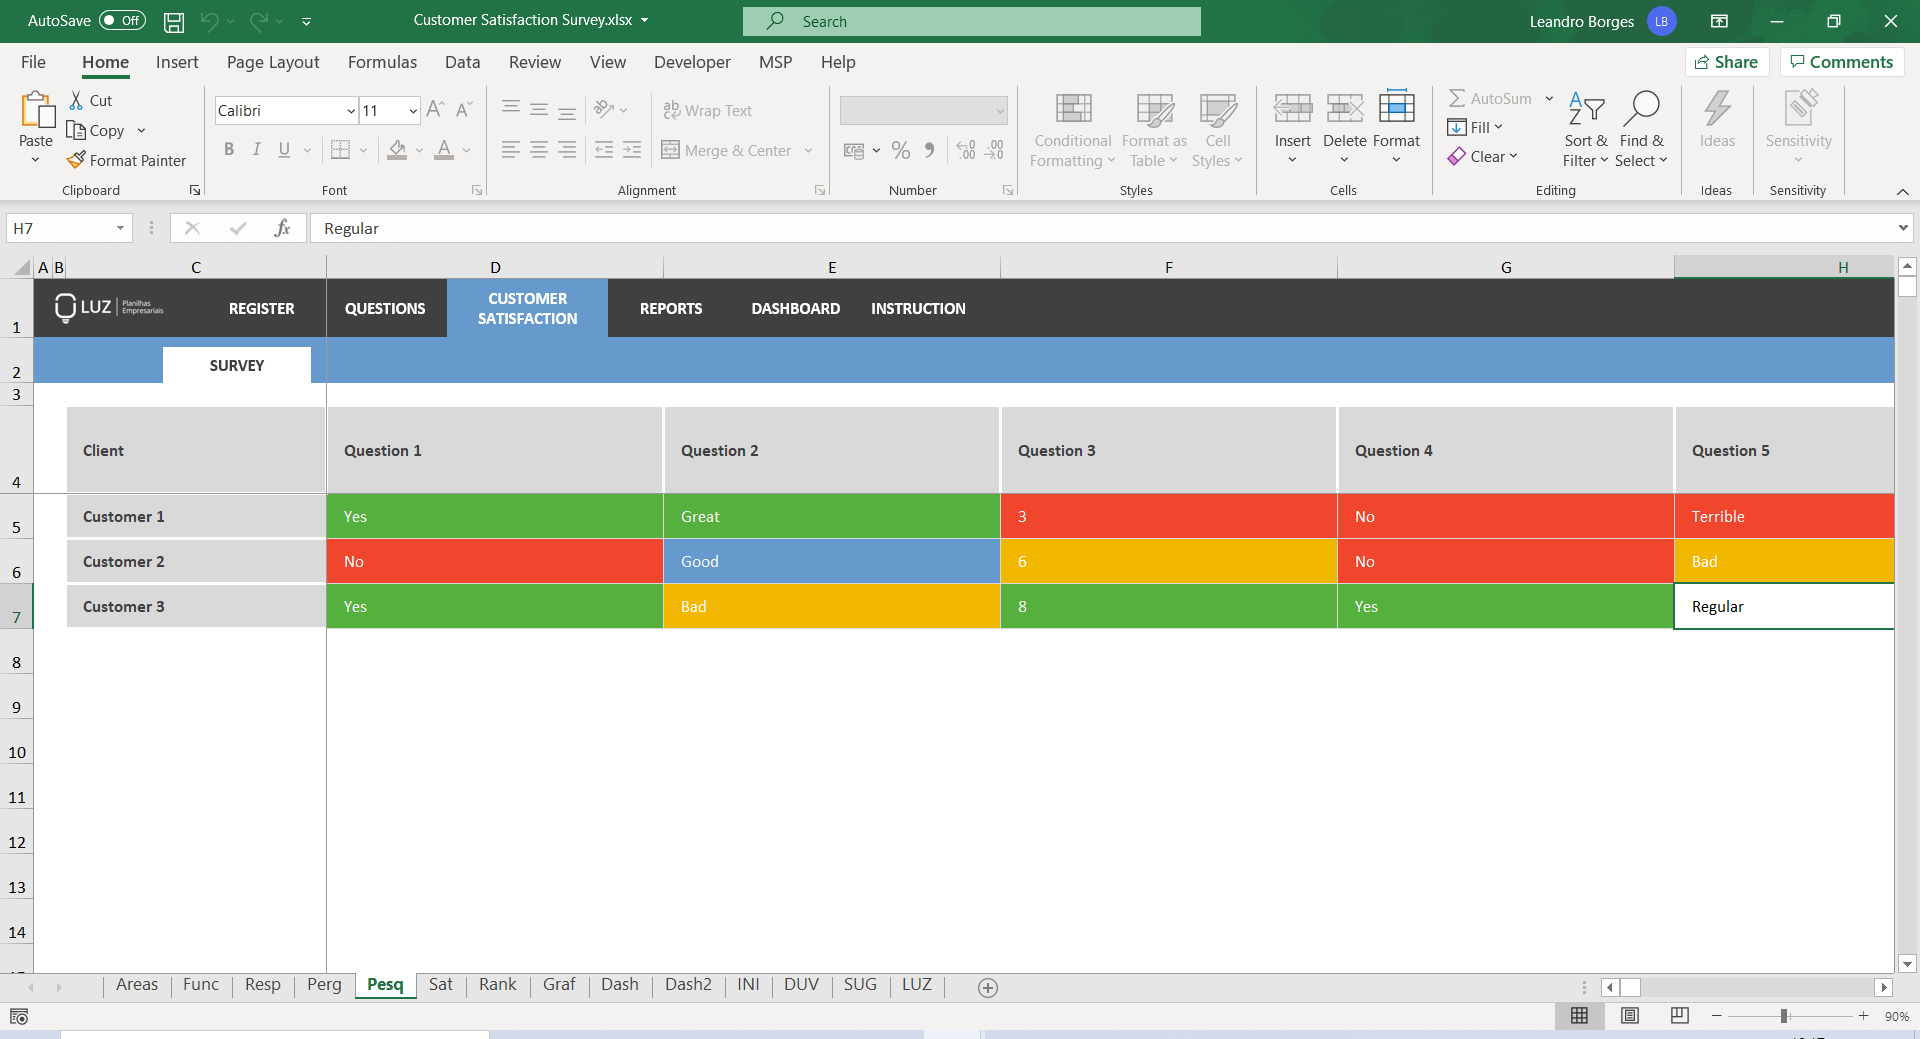Click the DASHBOARD navigation link
This screenshot has height=1039, width=1920.
795,308
